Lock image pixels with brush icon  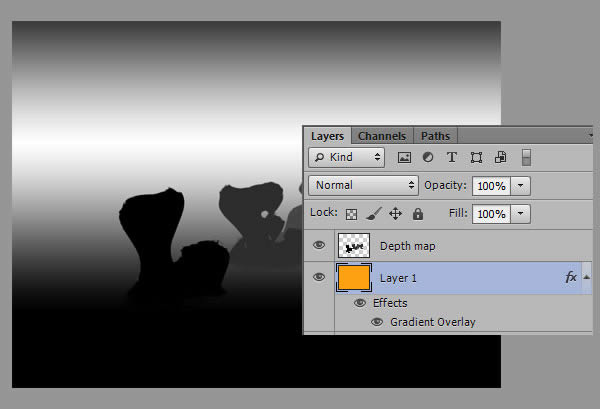tap(373, 214)
